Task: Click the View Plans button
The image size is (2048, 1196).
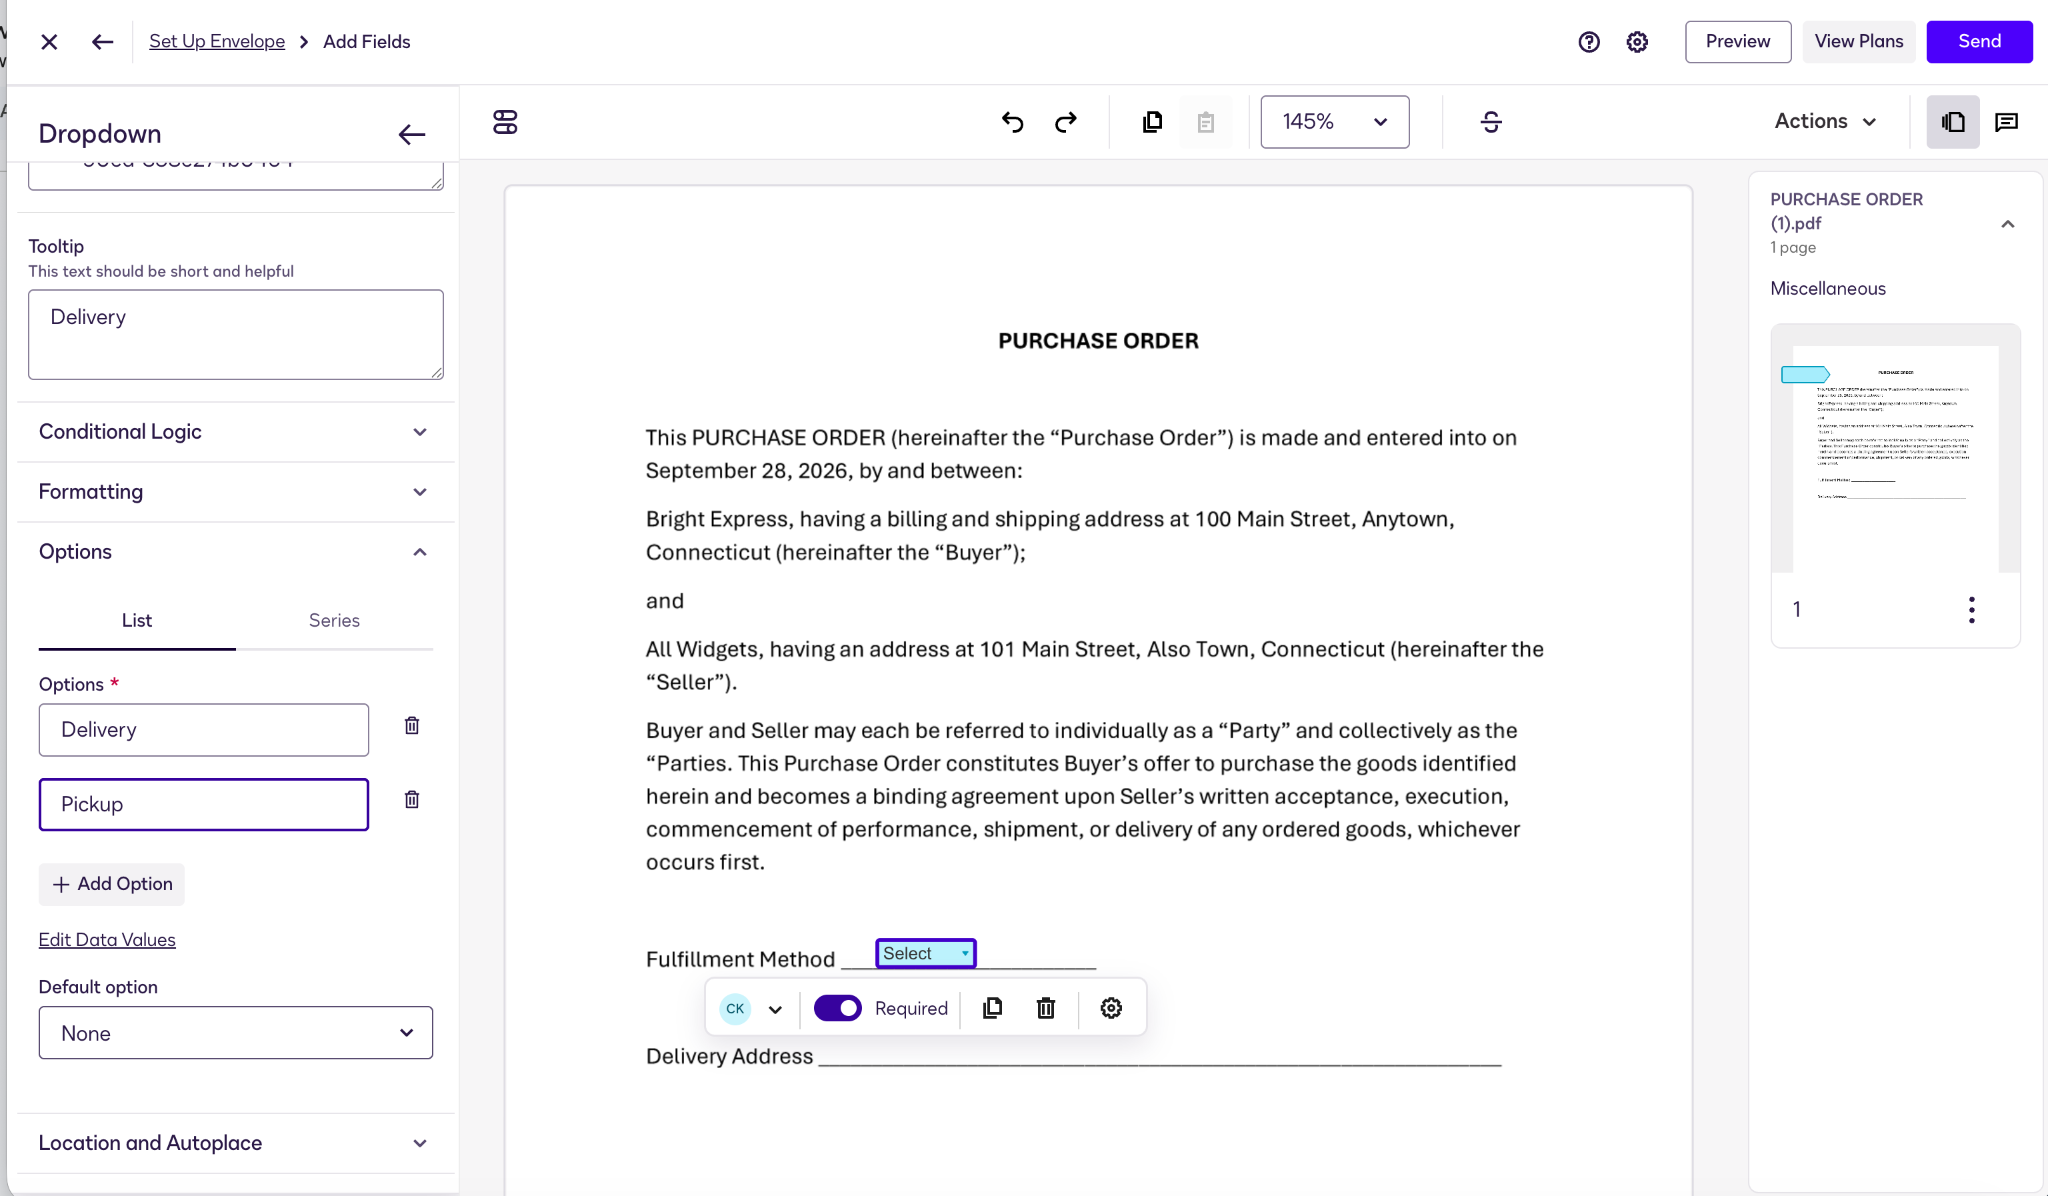Action: coord(1859,41)
